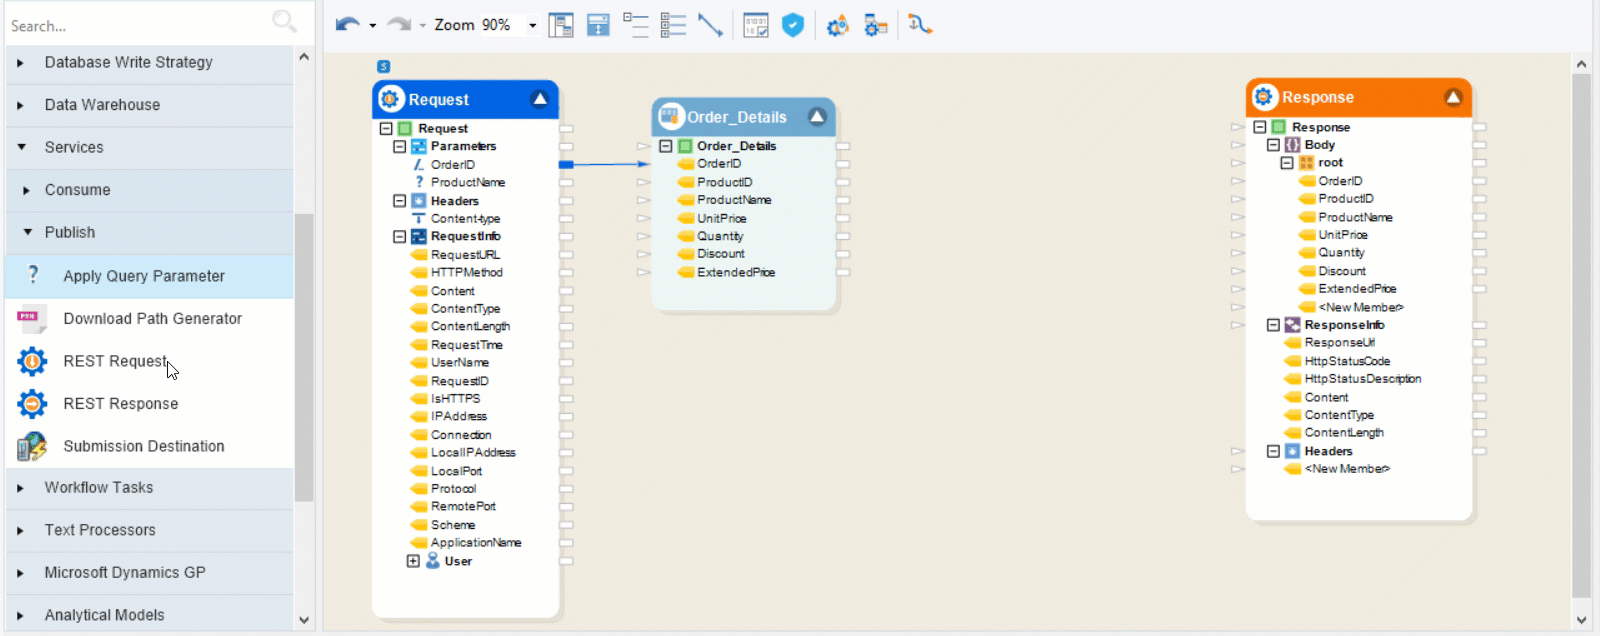Expand the User node in Request tree

[x=413, y=561]
